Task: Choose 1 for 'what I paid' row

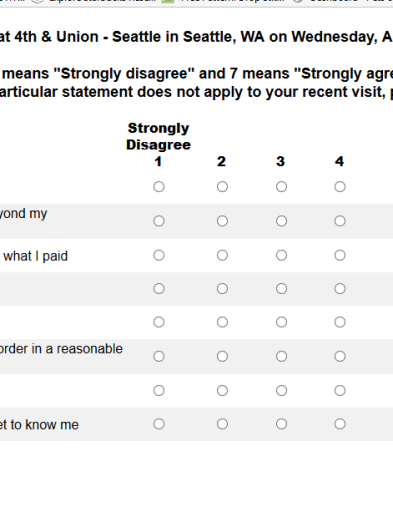Action: (x=159, y=255)
